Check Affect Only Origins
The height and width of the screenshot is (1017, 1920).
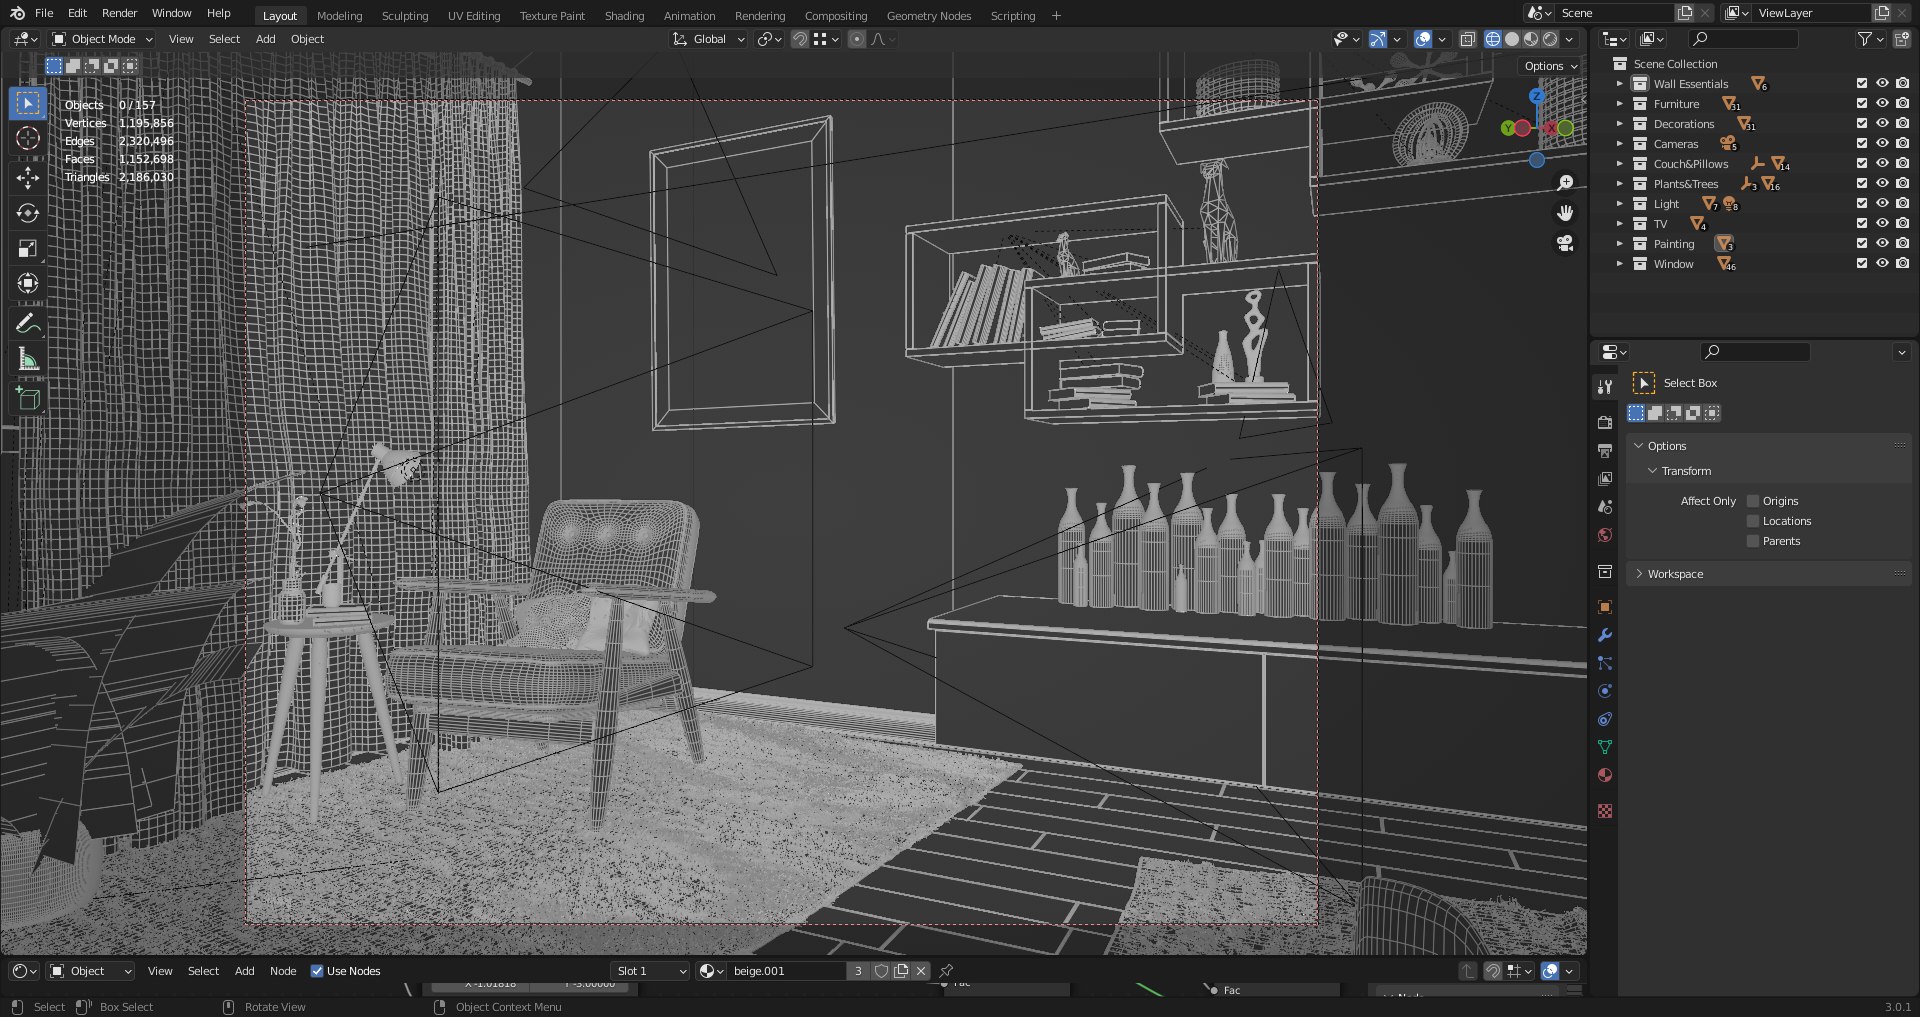[x=1753, y=501]
